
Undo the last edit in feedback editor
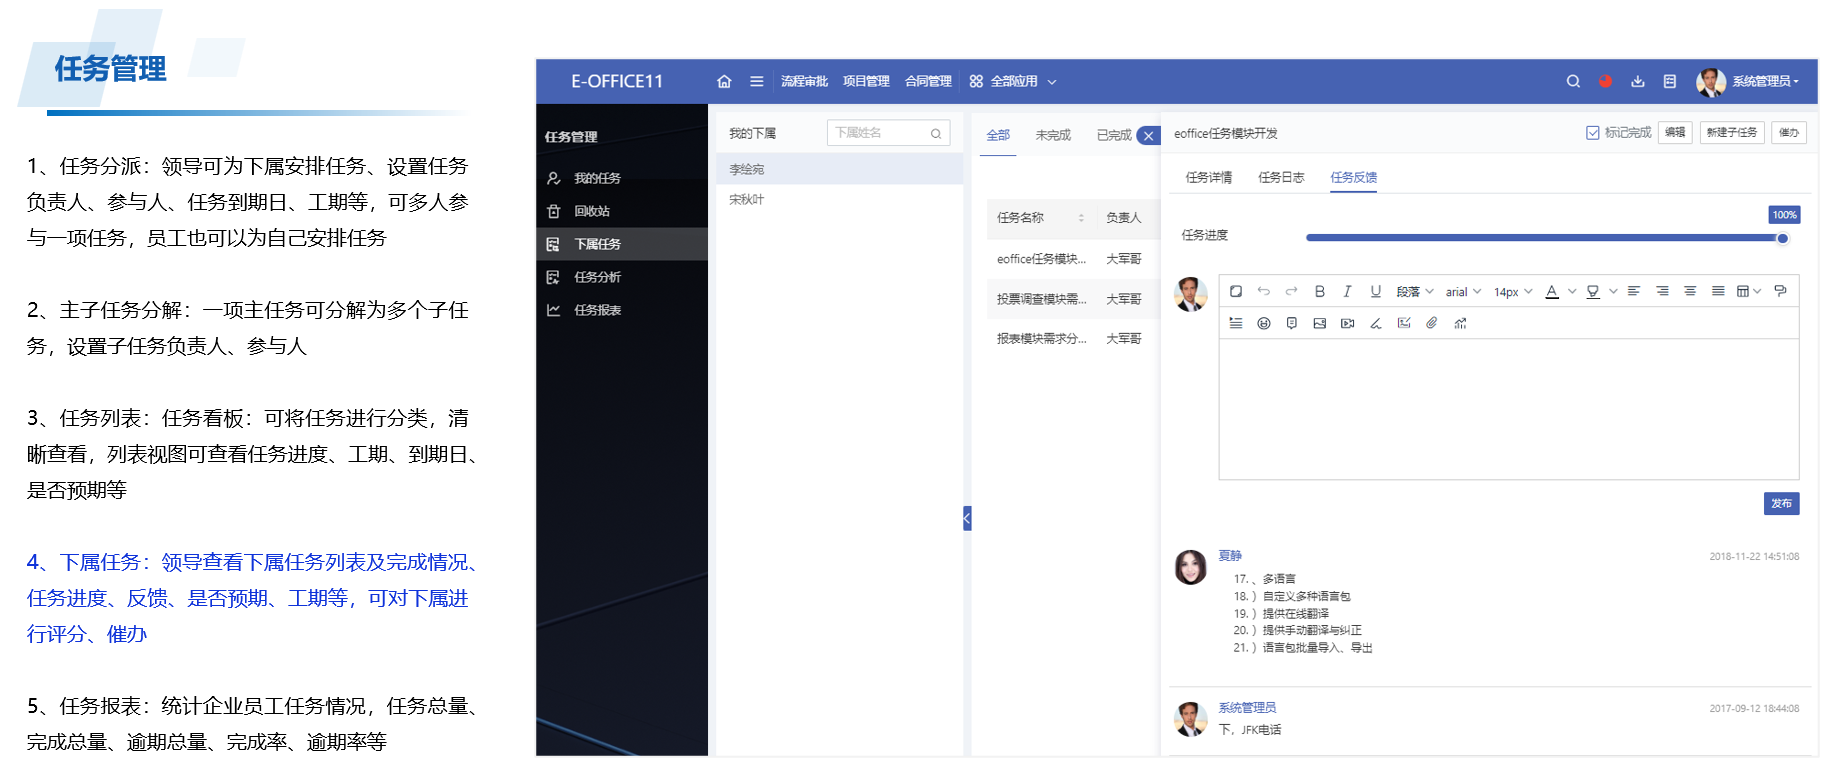click(1264, 291)
